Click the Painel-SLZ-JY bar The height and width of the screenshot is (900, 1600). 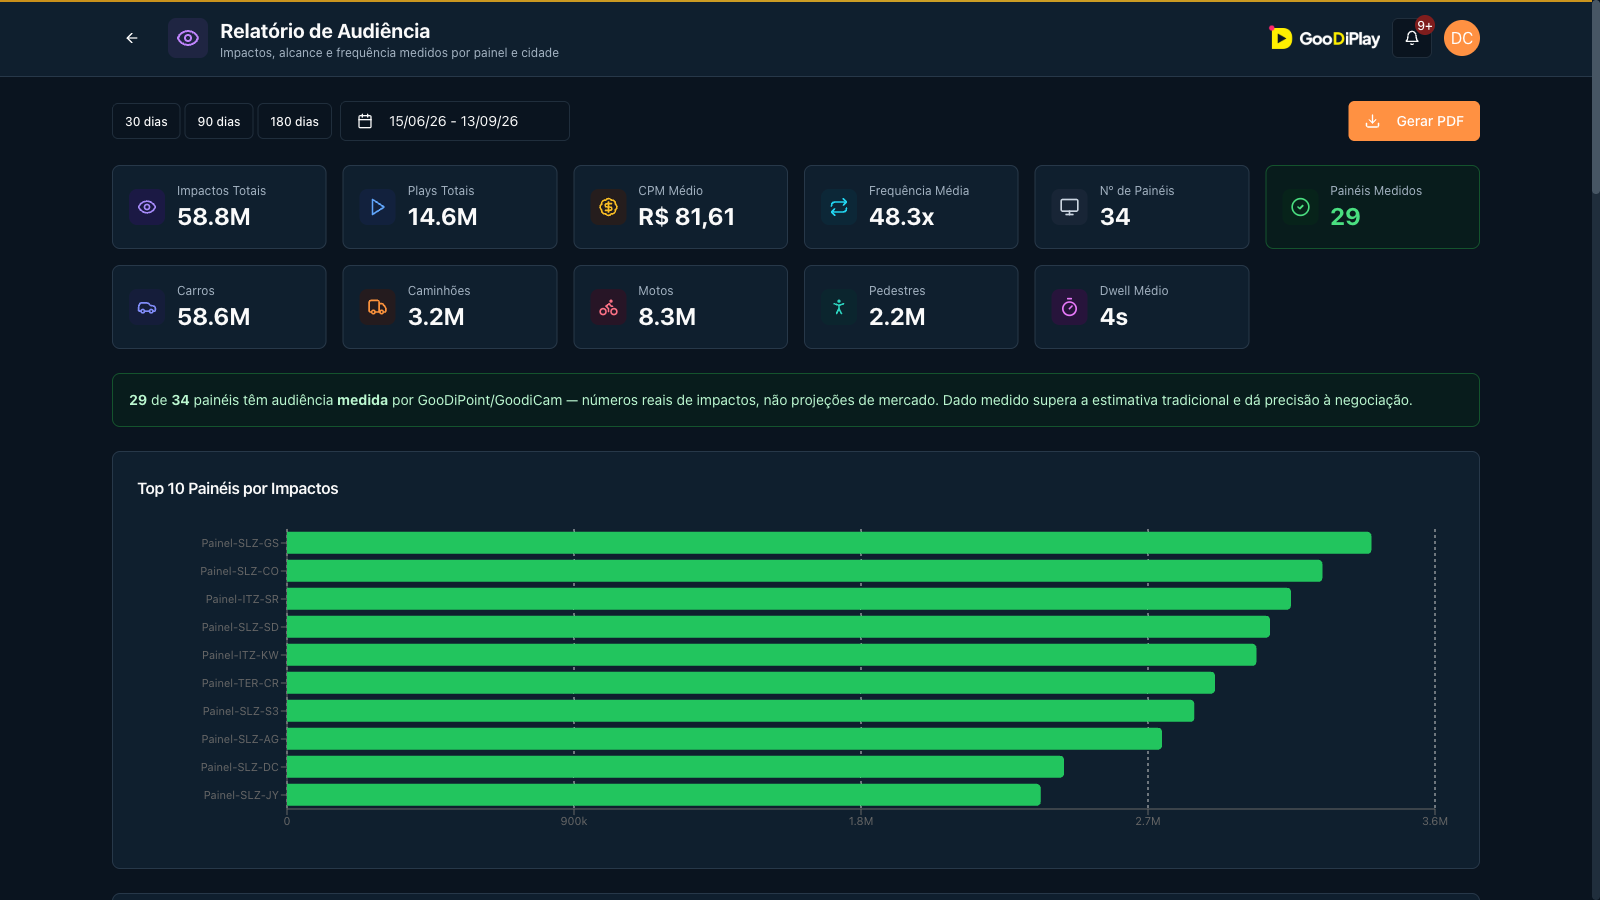[x=664, y=795]
